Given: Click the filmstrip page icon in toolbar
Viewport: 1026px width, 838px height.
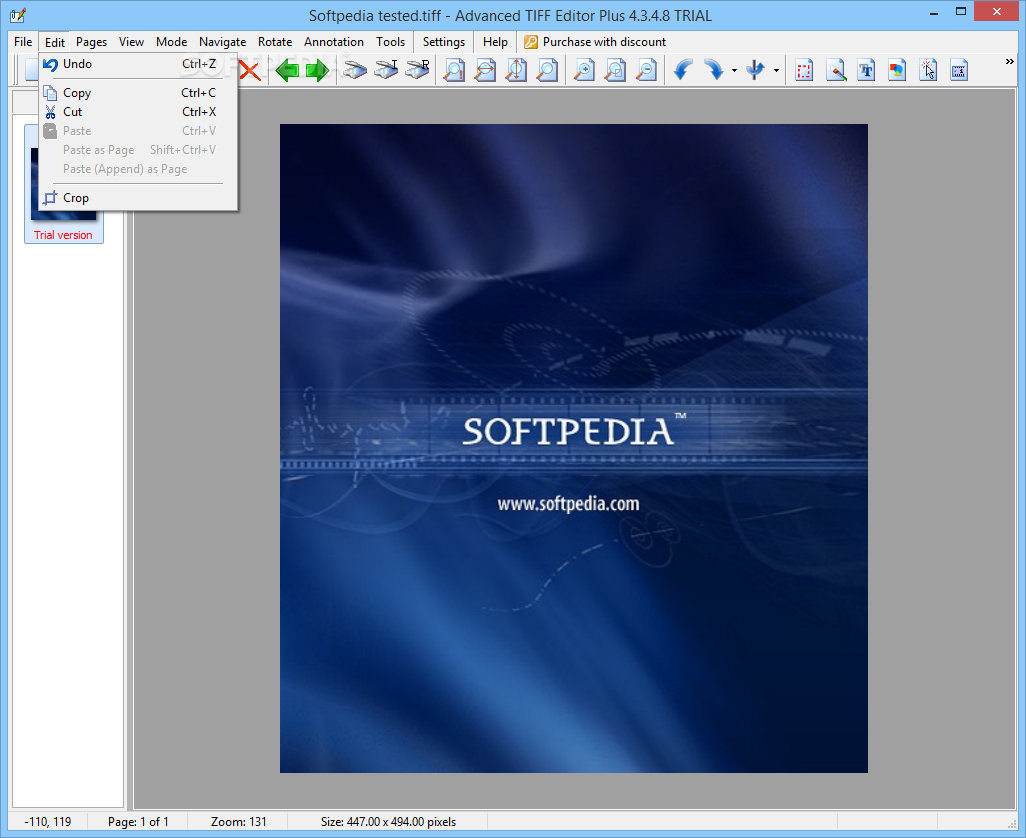Looking at the screenshot, I should pyautogui.click(x=959, y=70).
